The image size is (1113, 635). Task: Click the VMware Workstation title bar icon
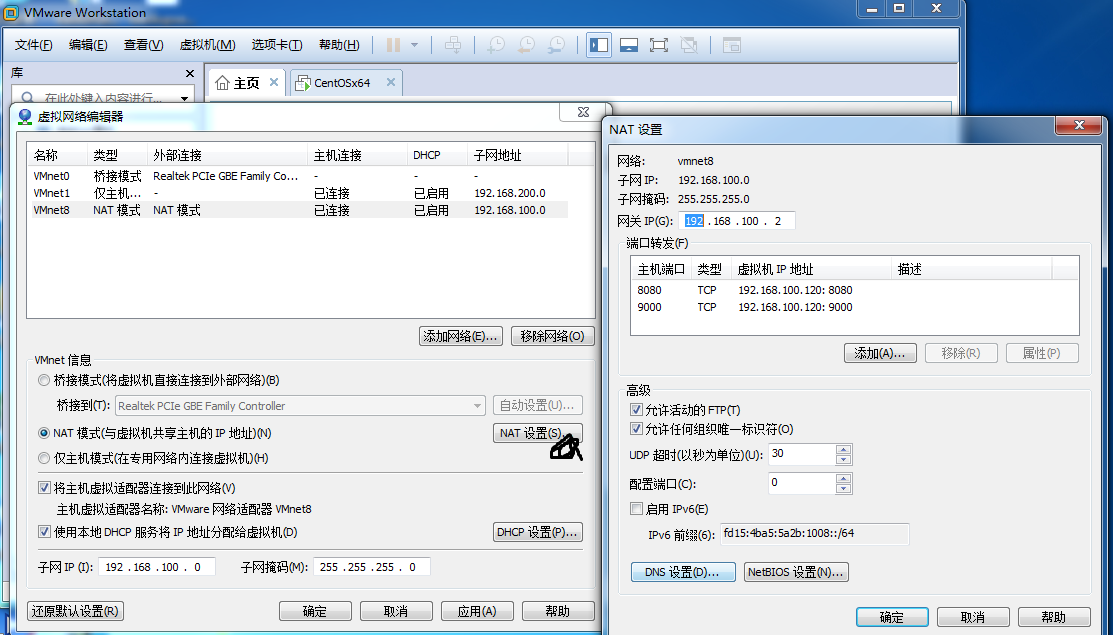click(x=11, y=12)
